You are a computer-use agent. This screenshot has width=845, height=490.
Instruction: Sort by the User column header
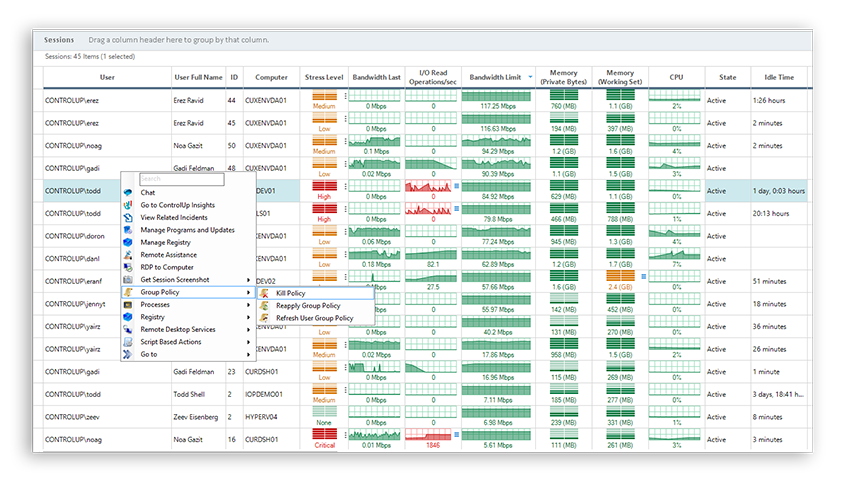tap(107, 77)
